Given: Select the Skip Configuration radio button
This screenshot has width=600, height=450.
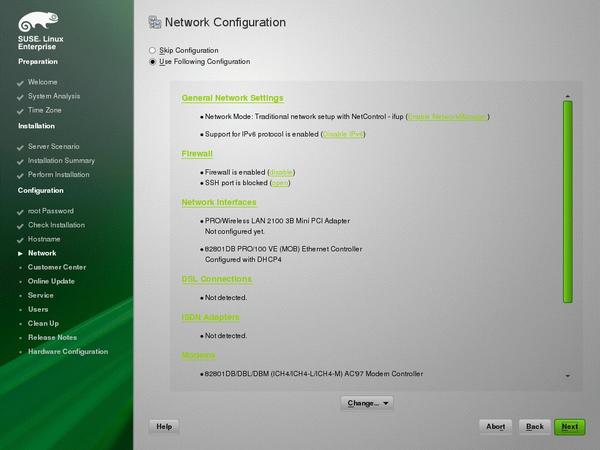Looking at the screenshot, I should pos(152,50).
